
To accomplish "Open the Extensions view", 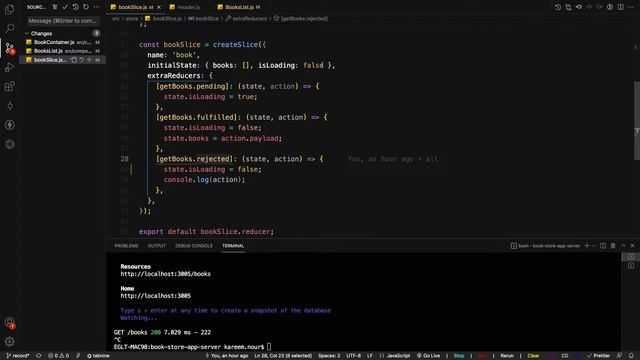I will tap(9, 87).
